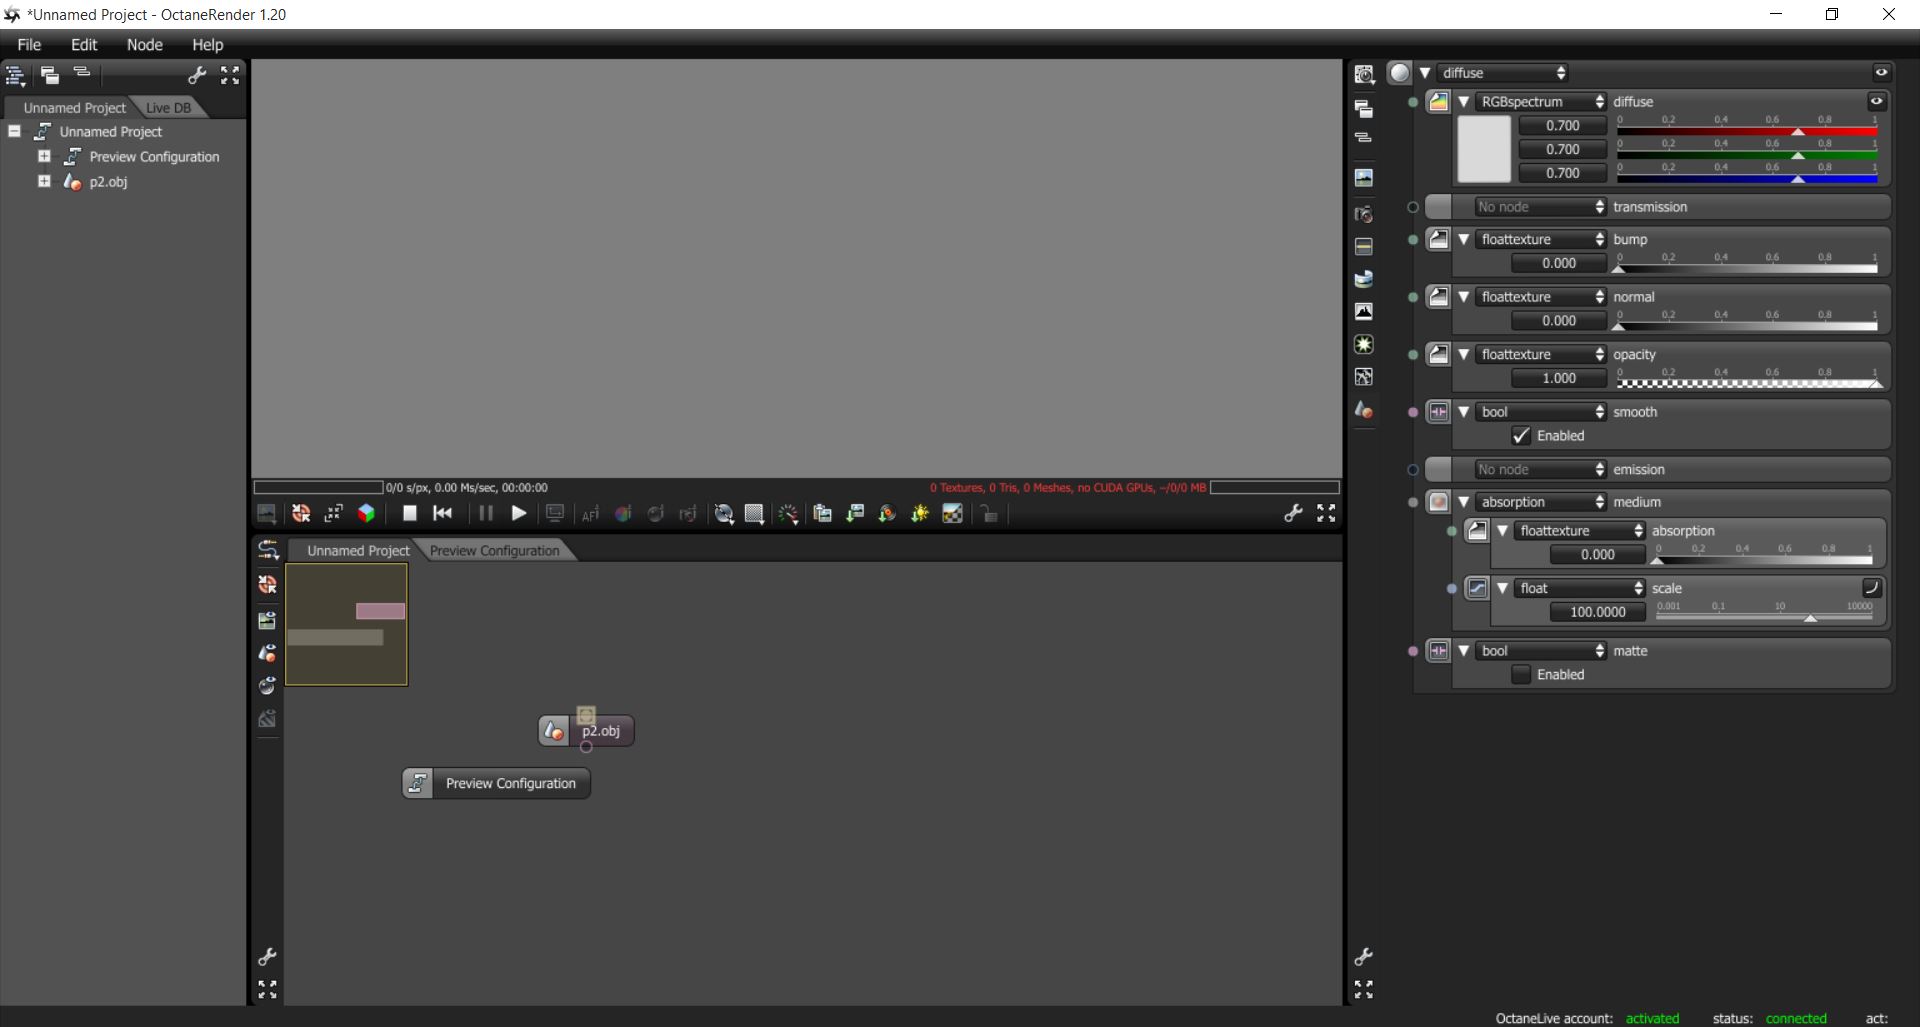The width and height of the screenshot is (1920, 1027).
Task: Click the red diffuse channel slider
Action: [1747, 130]
